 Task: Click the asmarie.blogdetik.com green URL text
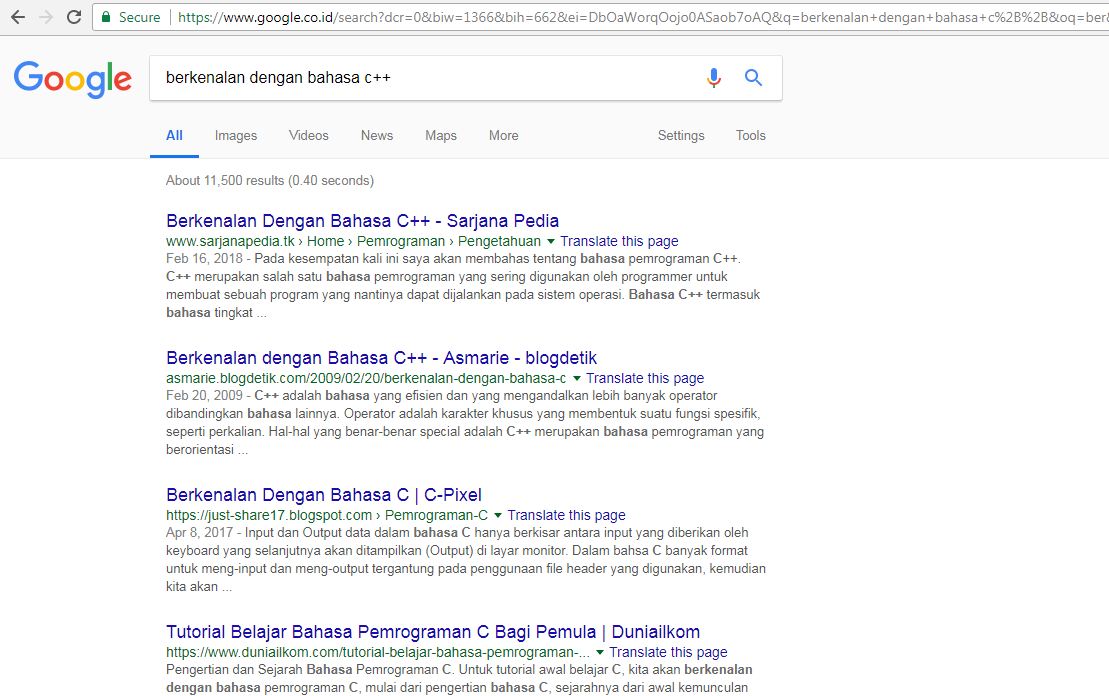[x=366, y=378]
